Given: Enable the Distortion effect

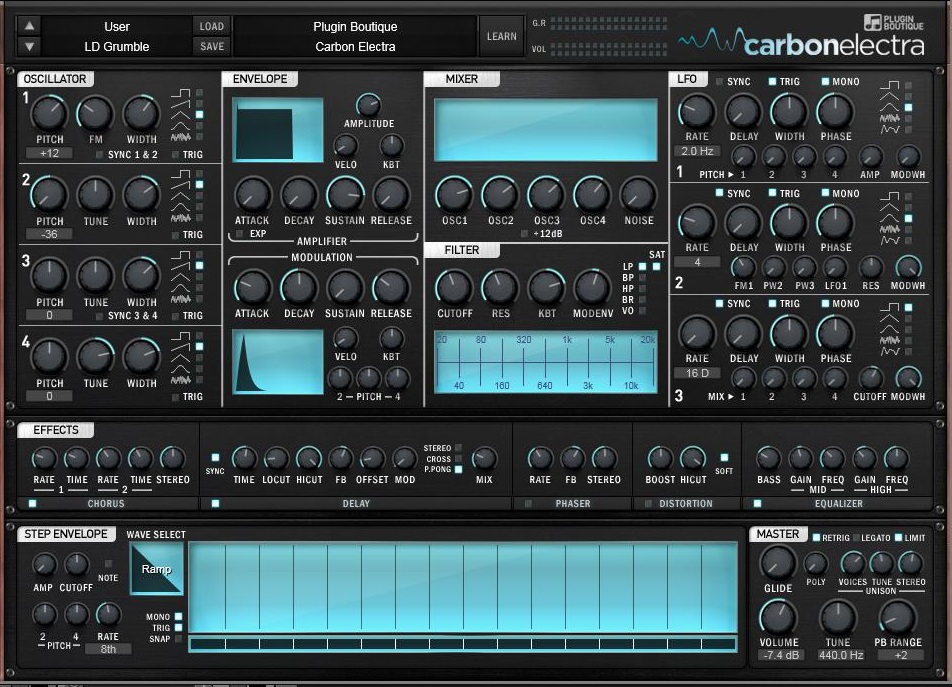Looking at the screenshot, I should pos(648,503).
